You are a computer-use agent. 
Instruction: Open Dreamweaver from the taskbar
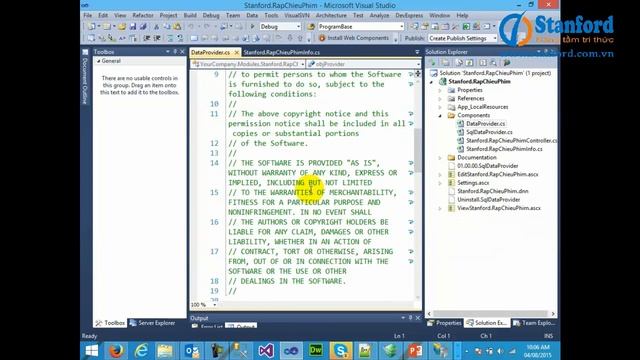click(x=316, y=351)
